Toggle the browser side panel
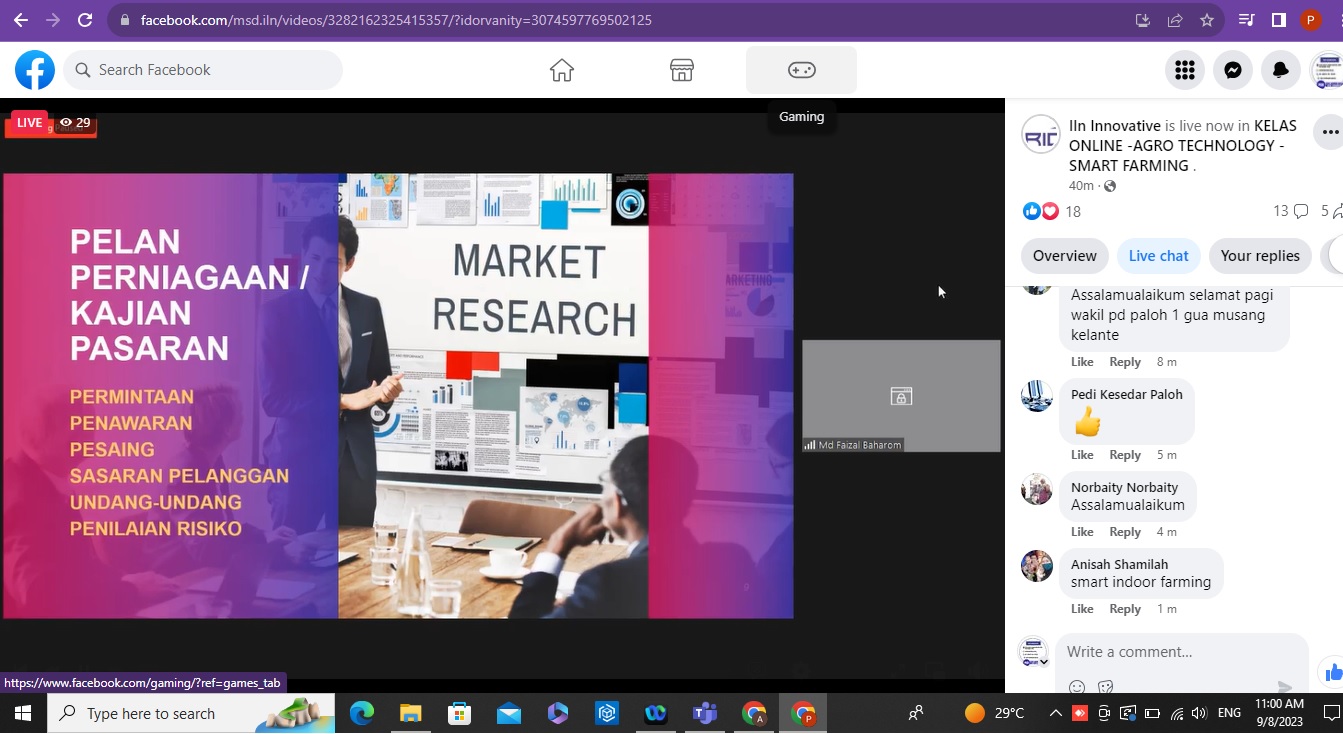 pyautogui.click(x=1278, y=20)
